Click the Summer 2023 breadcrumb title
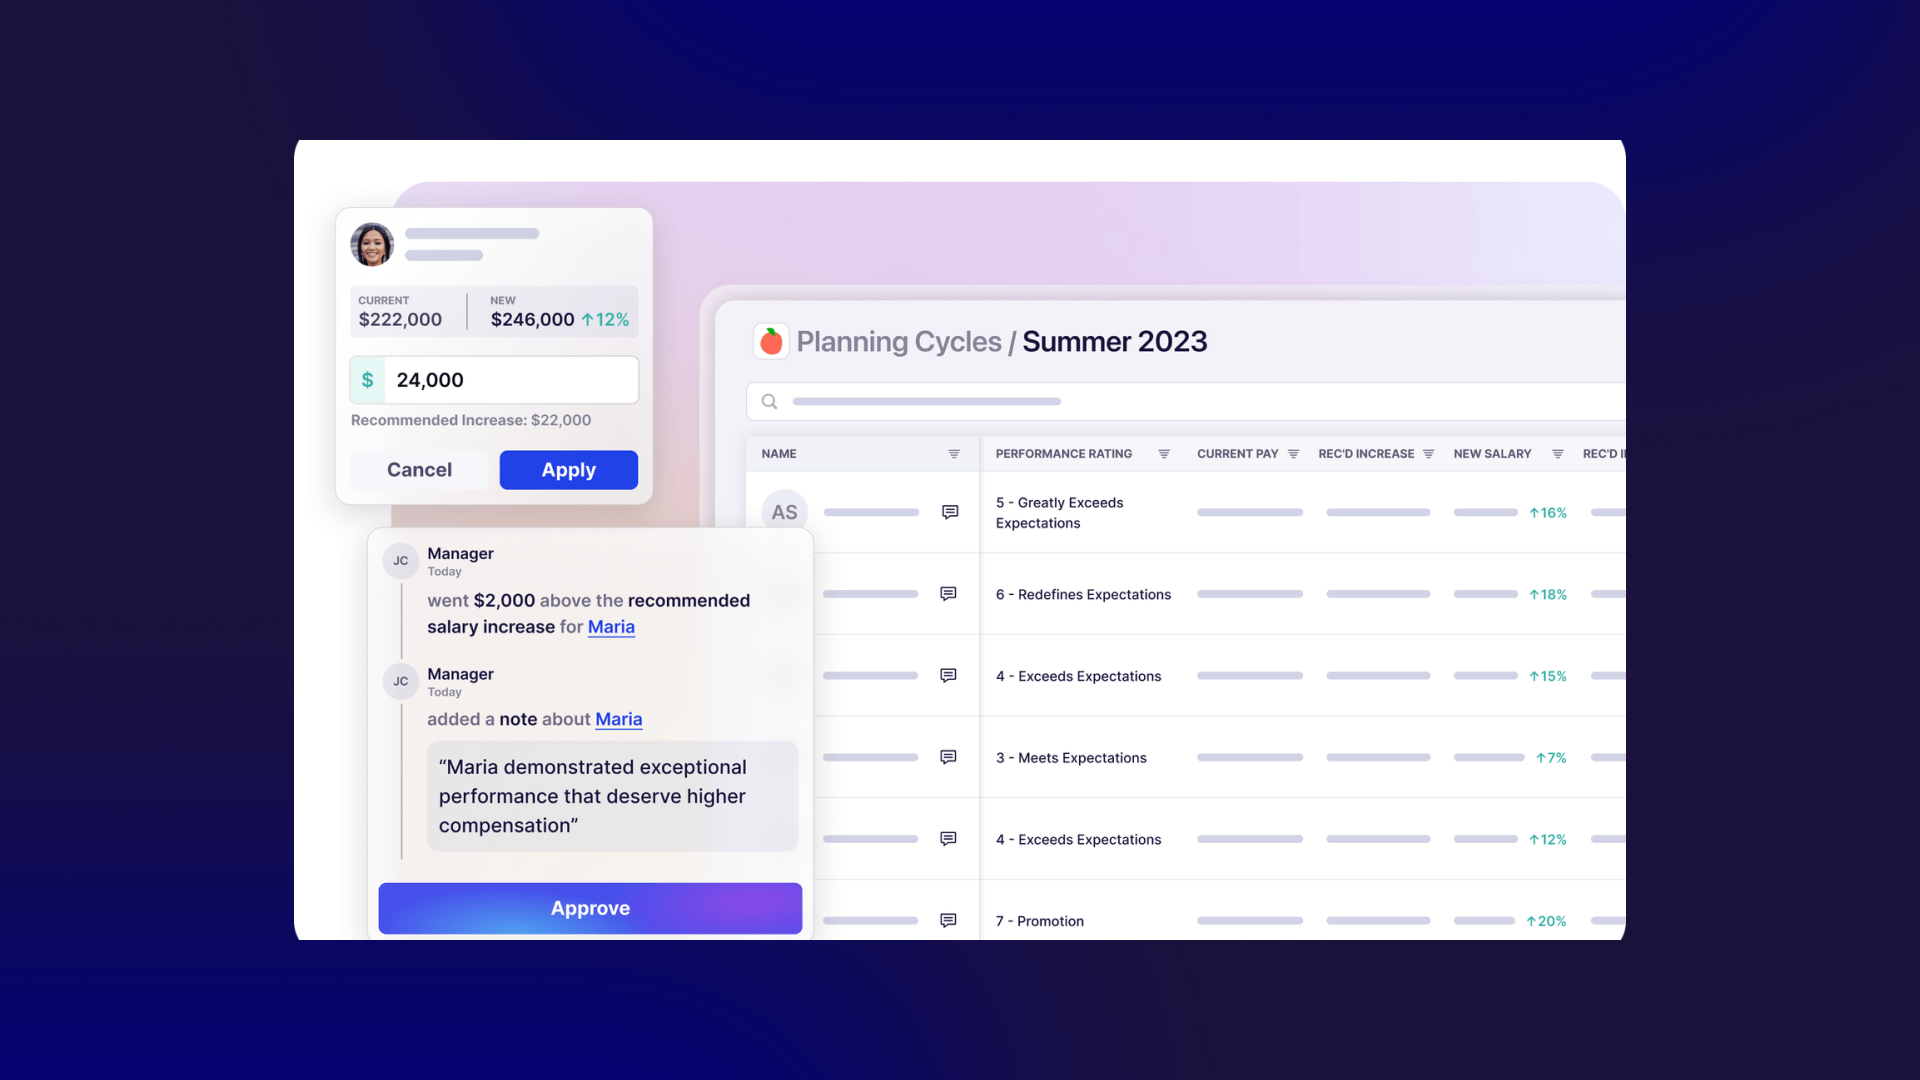This screenshot has width=1920, height=1080. point(1114,342)
